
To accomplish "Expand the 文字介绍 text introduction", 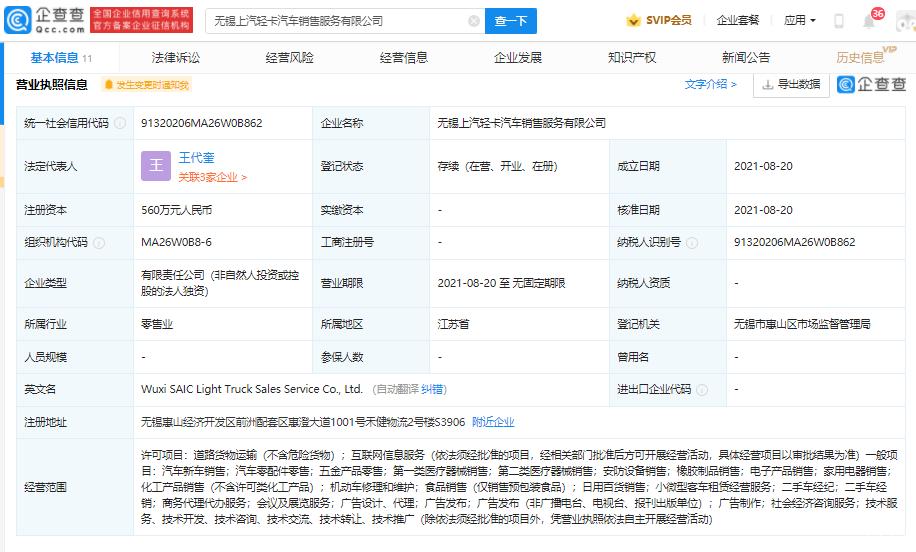I will tap(710, 85).
